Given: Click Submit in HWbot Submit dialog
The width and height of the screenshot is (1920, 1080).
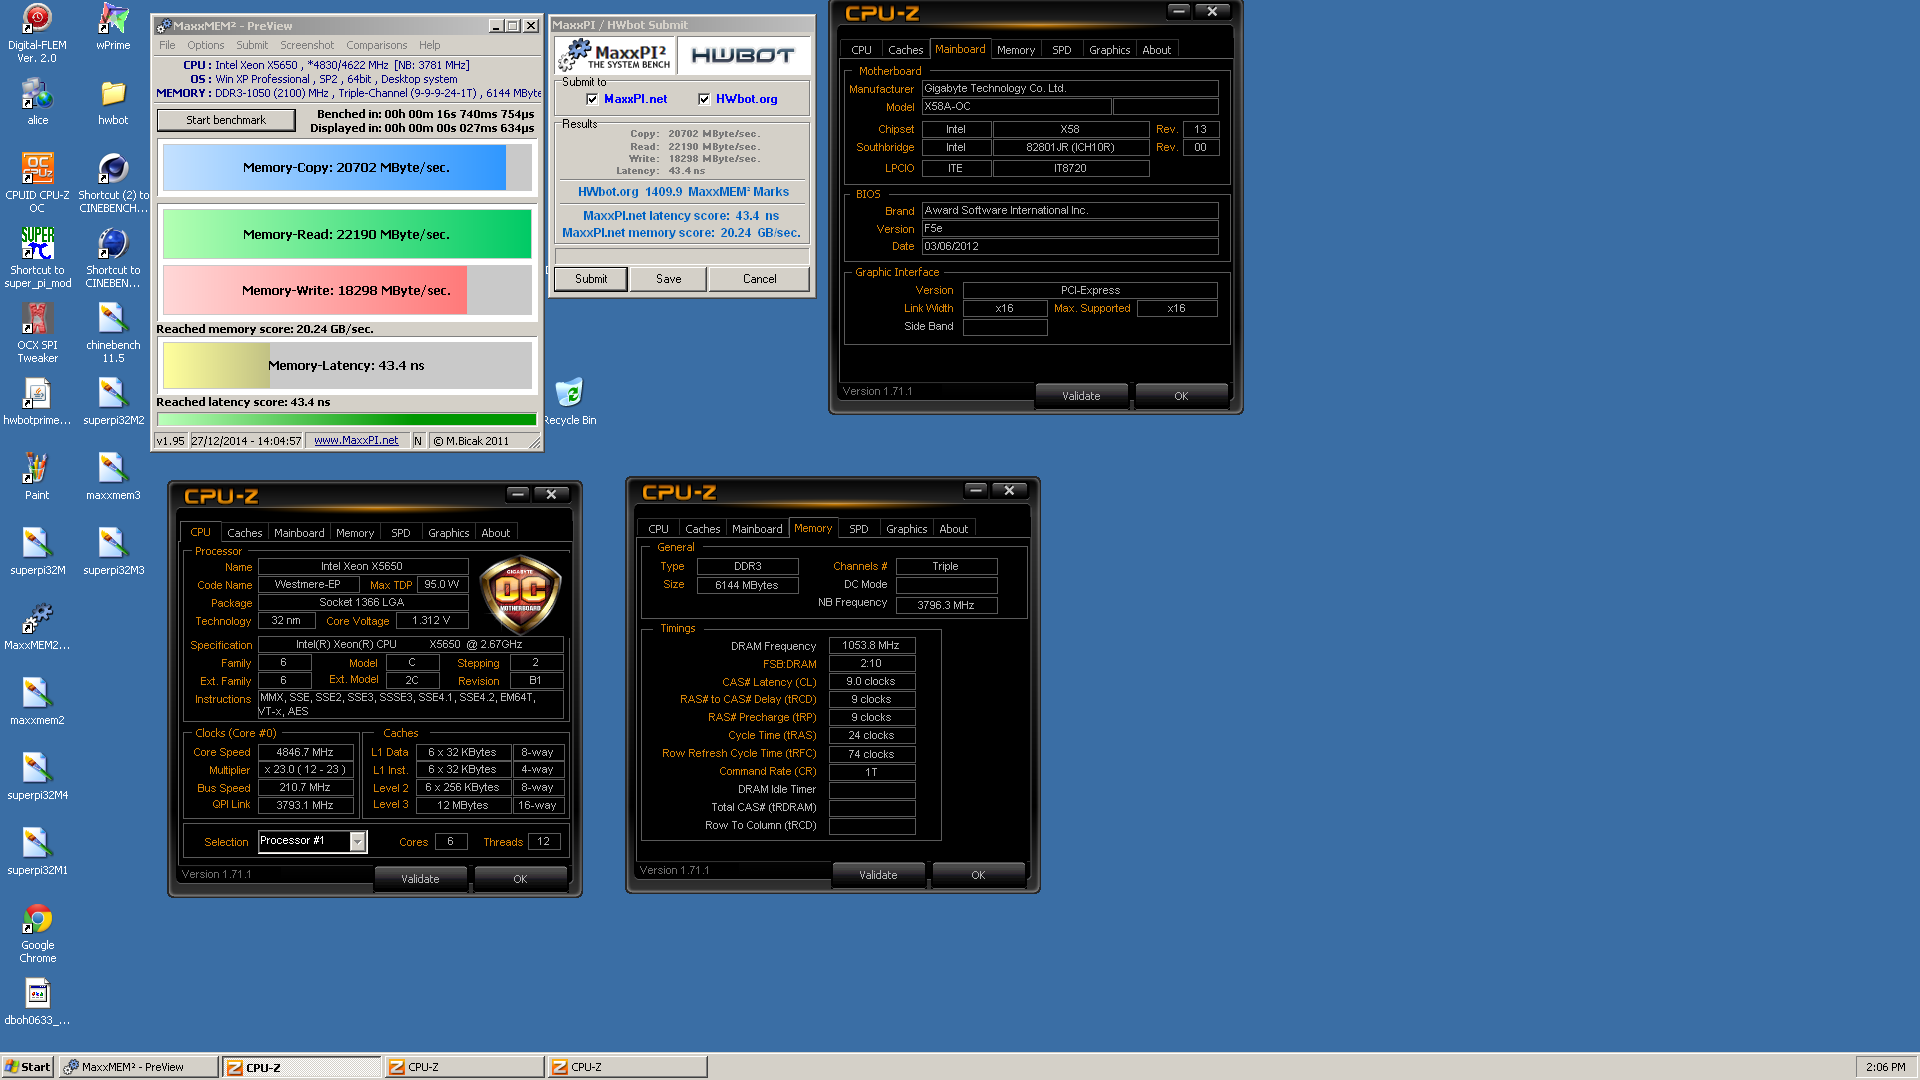Looking at the screenshot, I should [591, 279].
